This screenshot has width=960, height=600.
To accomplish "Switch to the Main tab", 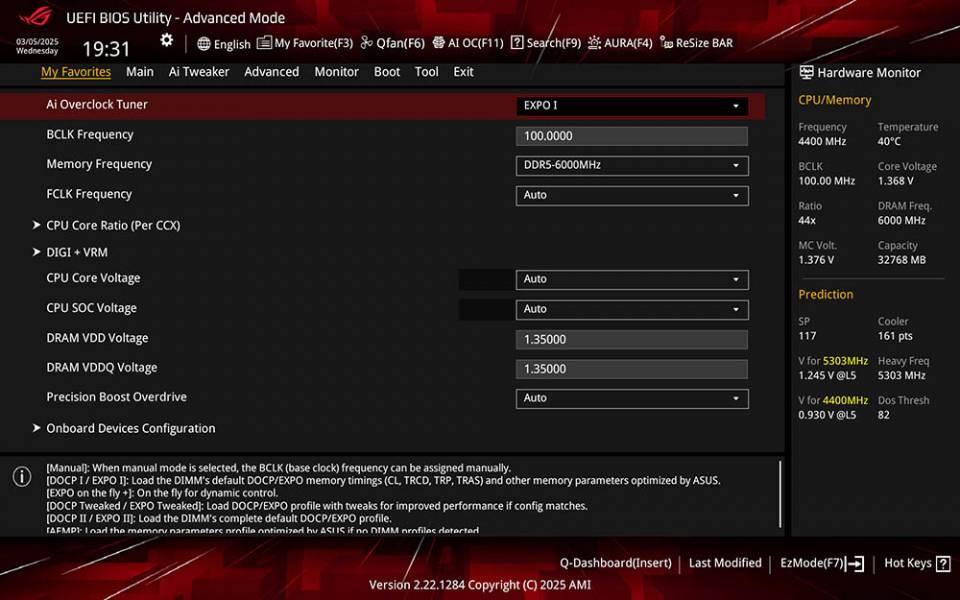I will coord(140,72).
